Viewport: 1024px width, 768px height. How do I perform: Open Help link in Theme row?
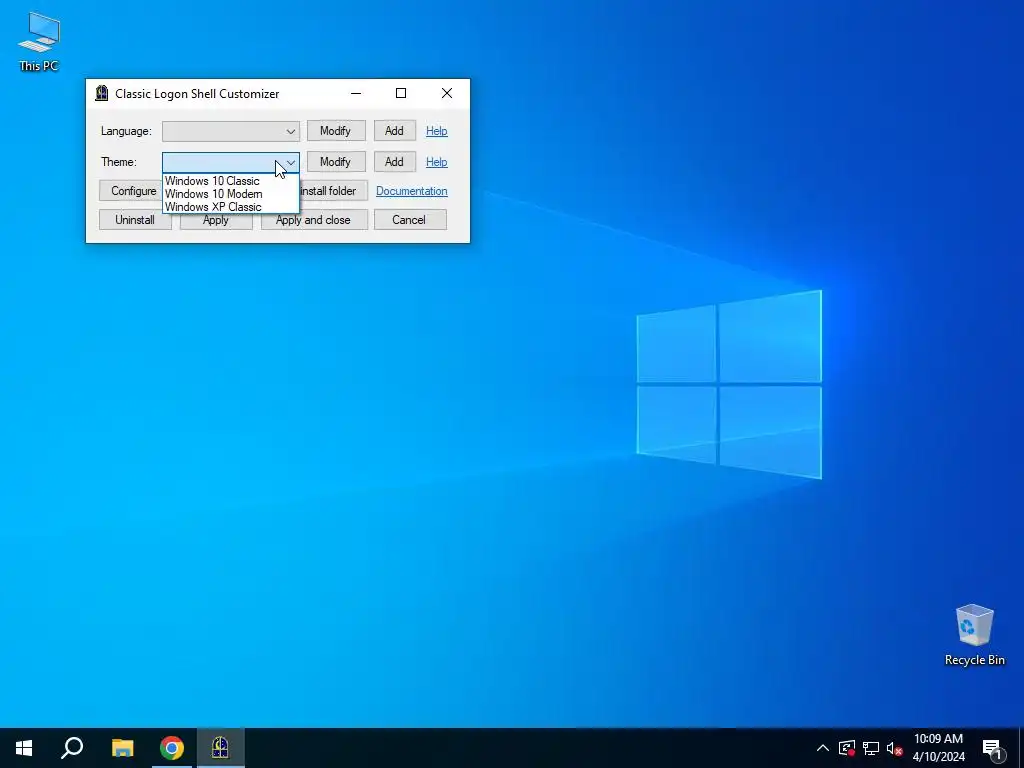436,162
